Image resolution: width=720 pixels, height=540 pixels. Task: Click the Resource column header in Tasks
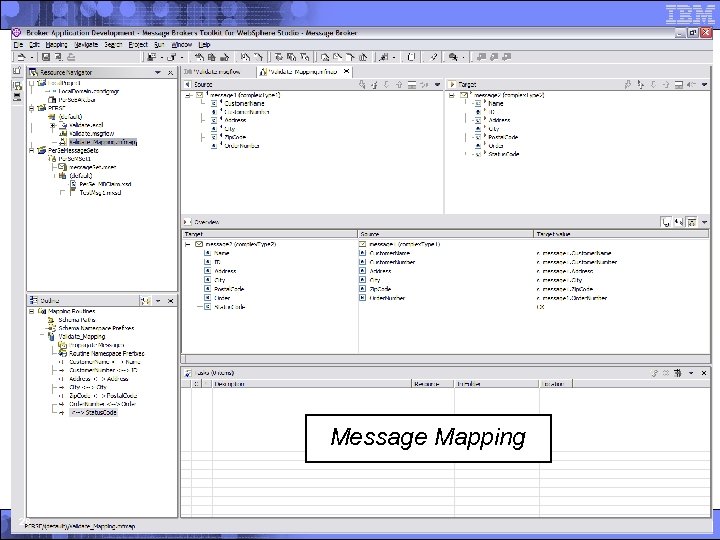click(x=433, y=384)
